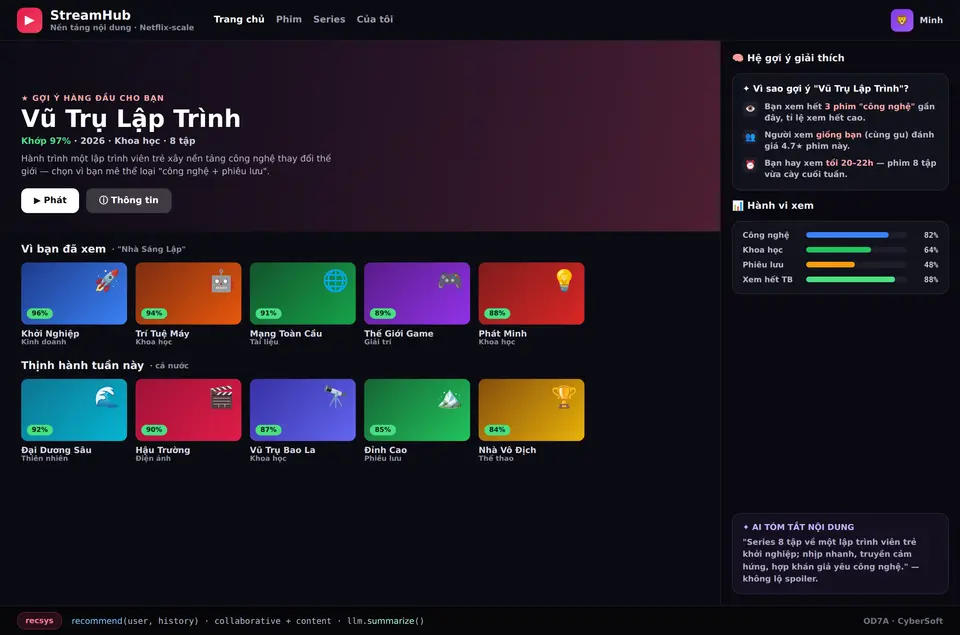Click the robot icon on Trí Tuệ Máy card
This screenshot has height=635, width=960.
coord(221,281)
